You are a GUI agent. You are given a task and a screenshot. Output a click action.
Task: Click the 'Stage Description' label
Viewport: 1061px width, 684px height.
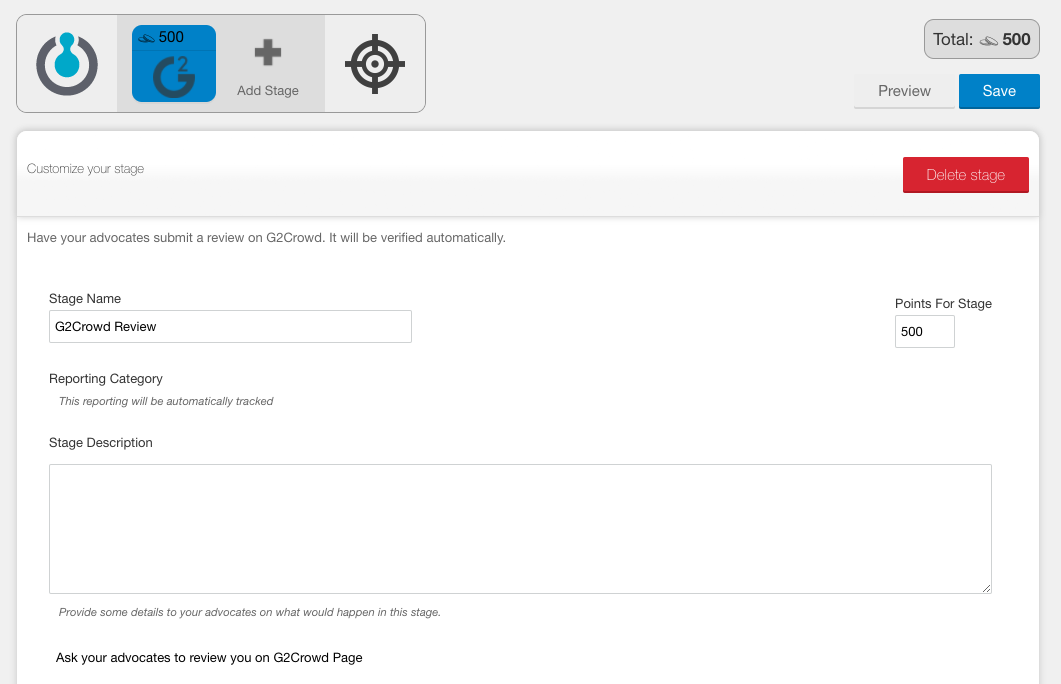(101, 443)
